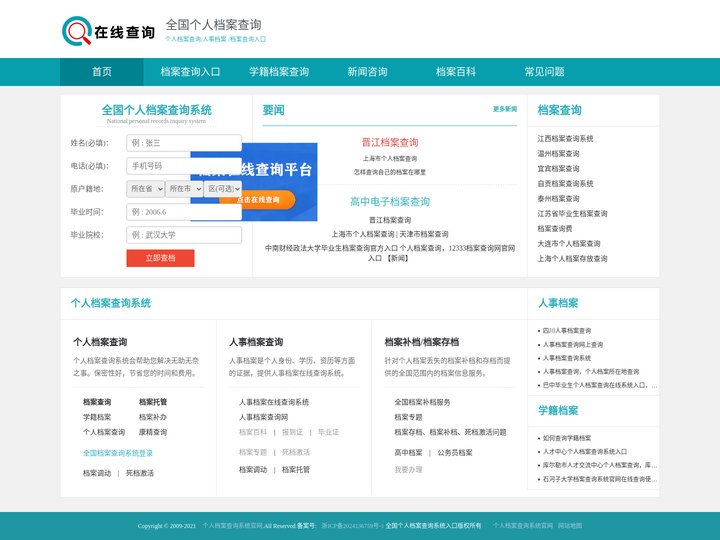The height and width of the screenshot is (540, 720).
Task: Open the 浙ICP备 record number link
Action: [x=352, y=526]
